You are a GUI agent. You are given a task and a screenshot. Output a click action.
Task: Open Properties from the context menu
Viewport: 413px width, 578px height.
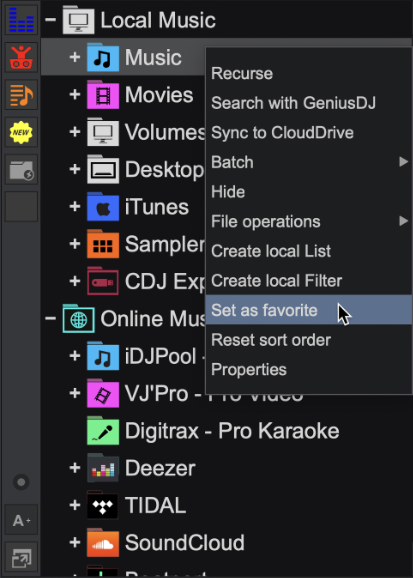coord(249,370)
